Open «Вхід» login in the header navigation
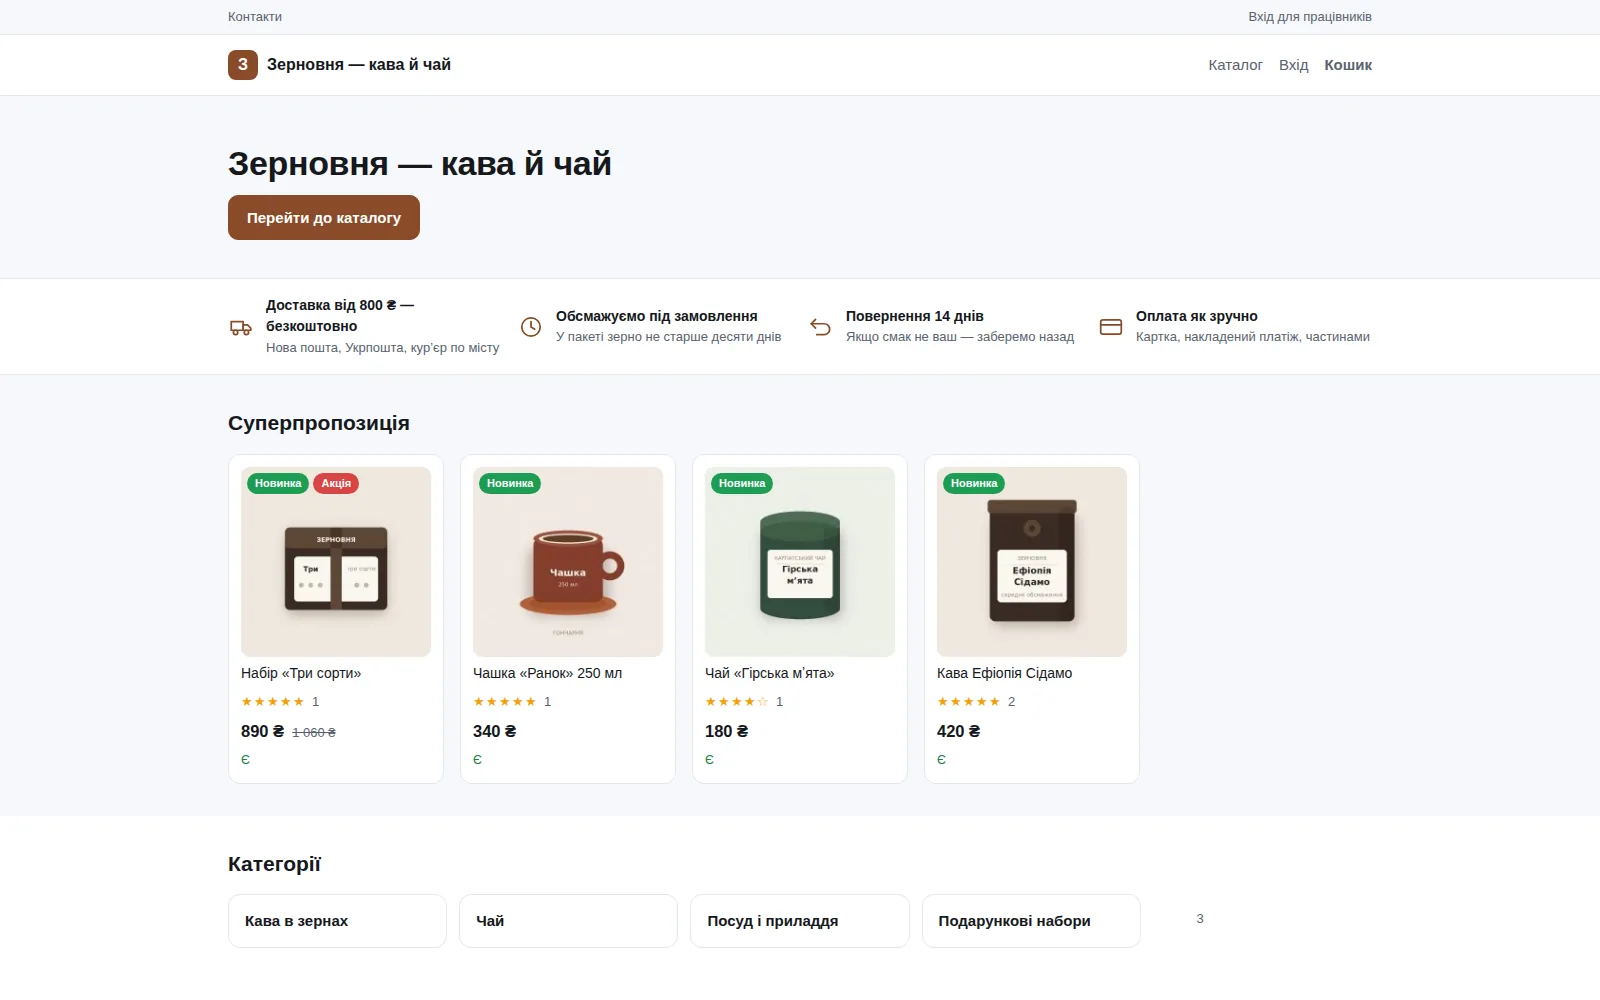 click(1293, 65)
